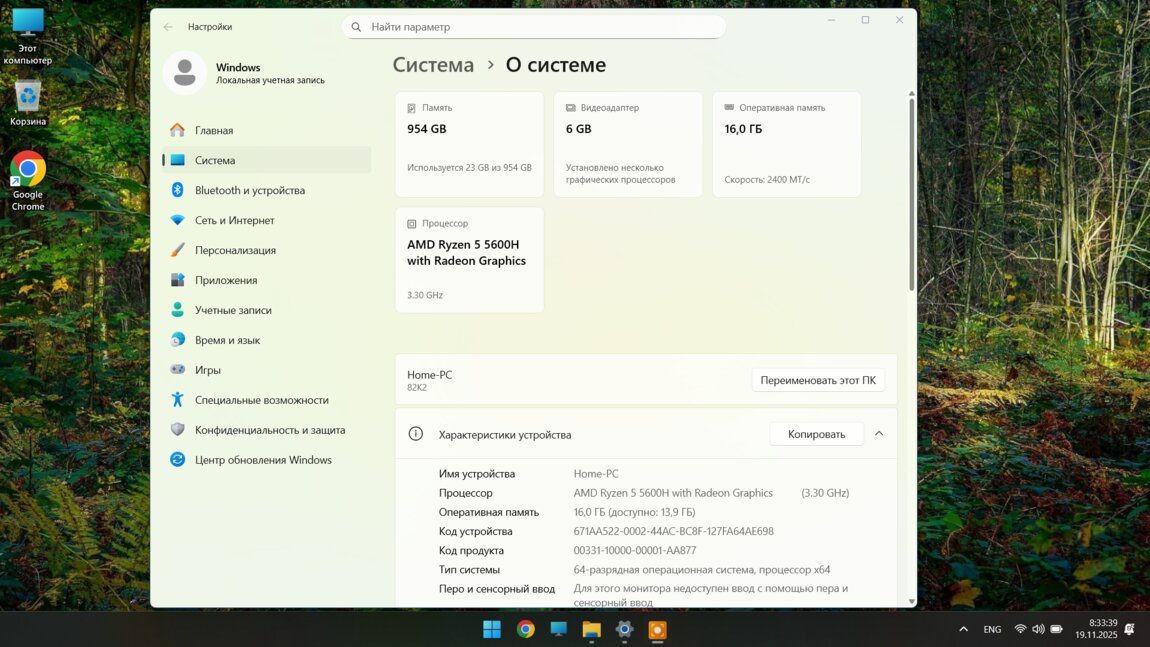The height and width of the screenshot is (647, 1150).
Task: Click the Bluetooth and devices sidebar icon
Action: tap(177, 190)
